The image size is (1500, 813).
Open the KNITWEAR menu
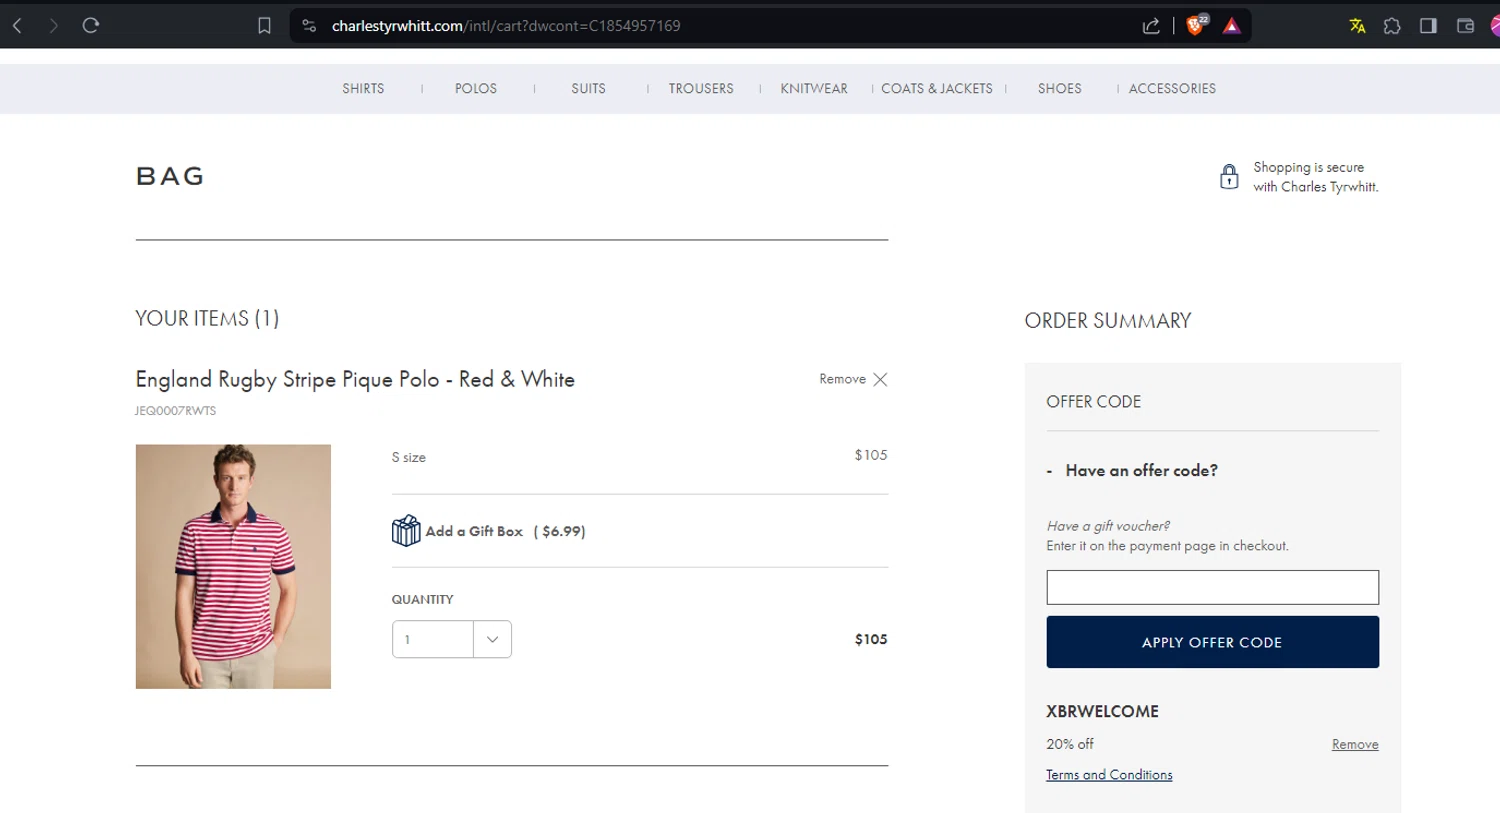point(814,89)
